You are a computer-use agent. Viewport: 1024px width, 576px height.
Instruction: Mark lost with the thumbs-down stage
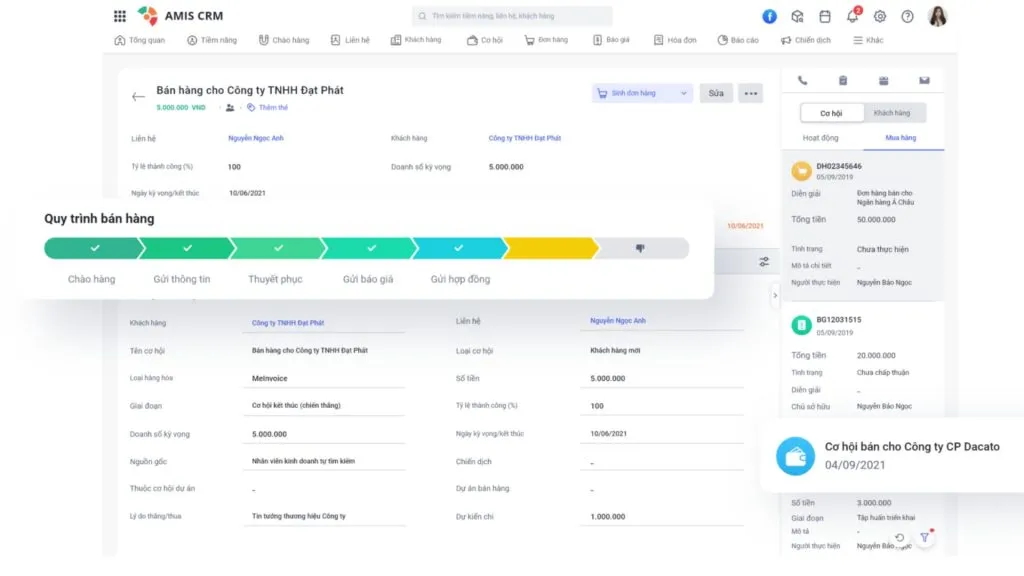[x=642, y=248]
